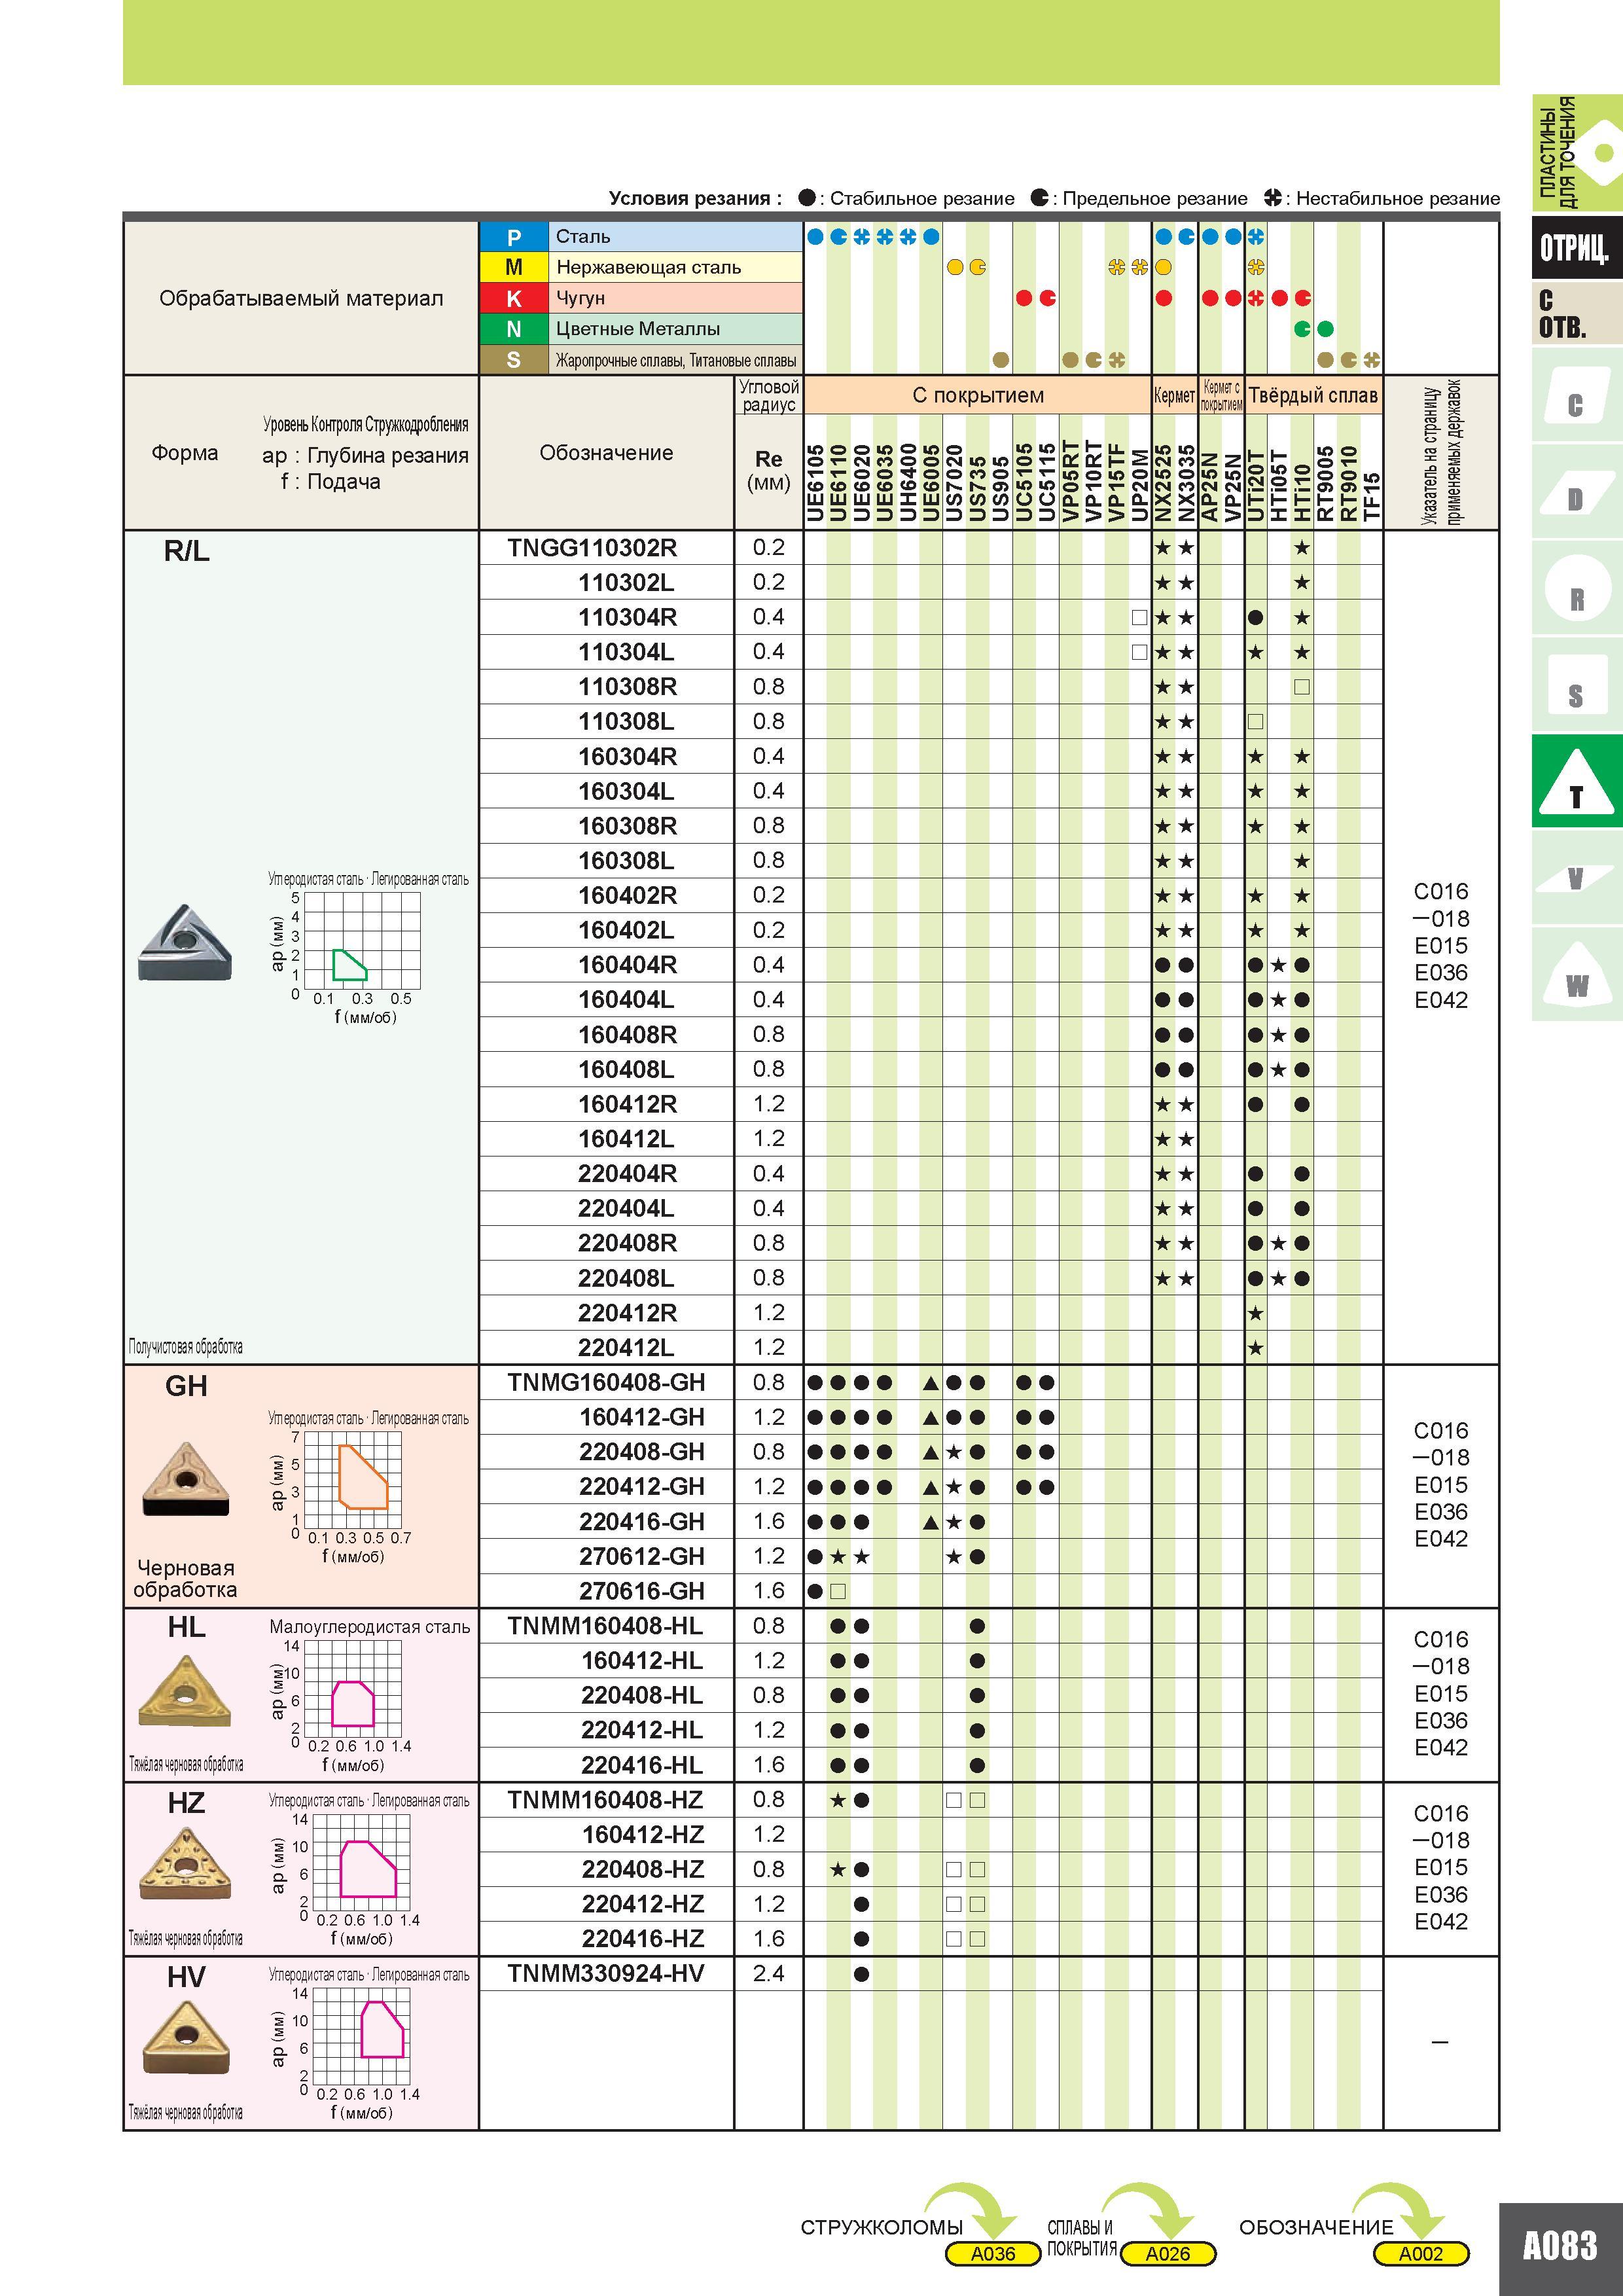
Task: Select the 160412-HZ designation
Action: pos(642,1835)
